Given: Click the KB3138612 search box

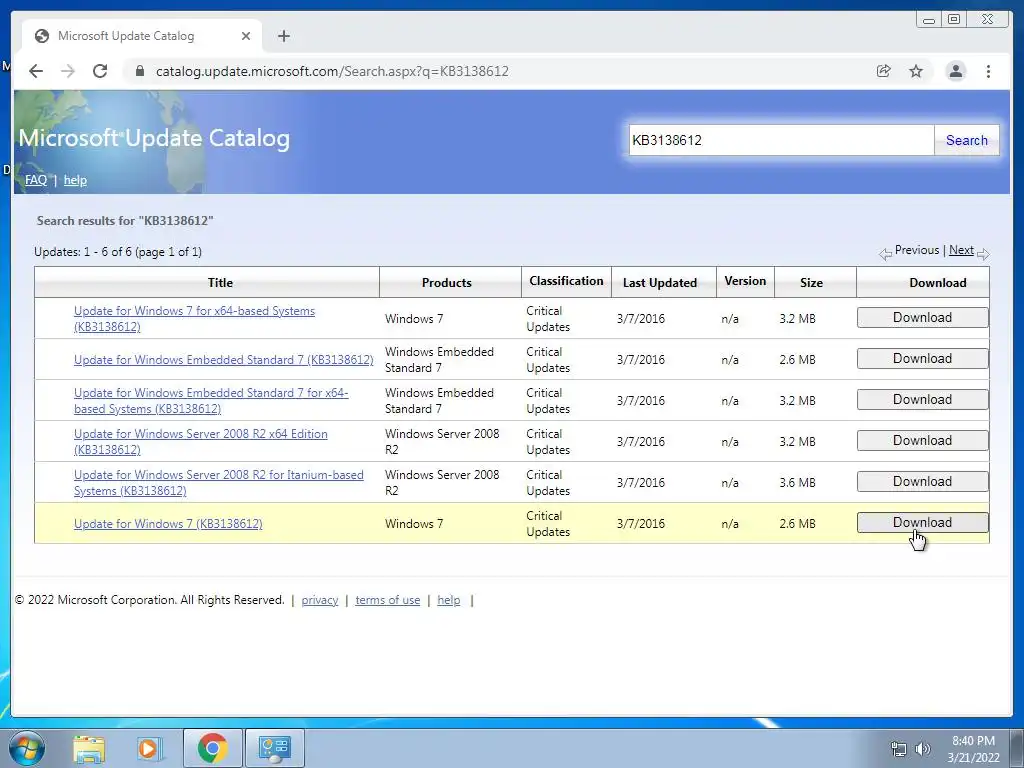Looking at the screenshot, I should point(781,140).
